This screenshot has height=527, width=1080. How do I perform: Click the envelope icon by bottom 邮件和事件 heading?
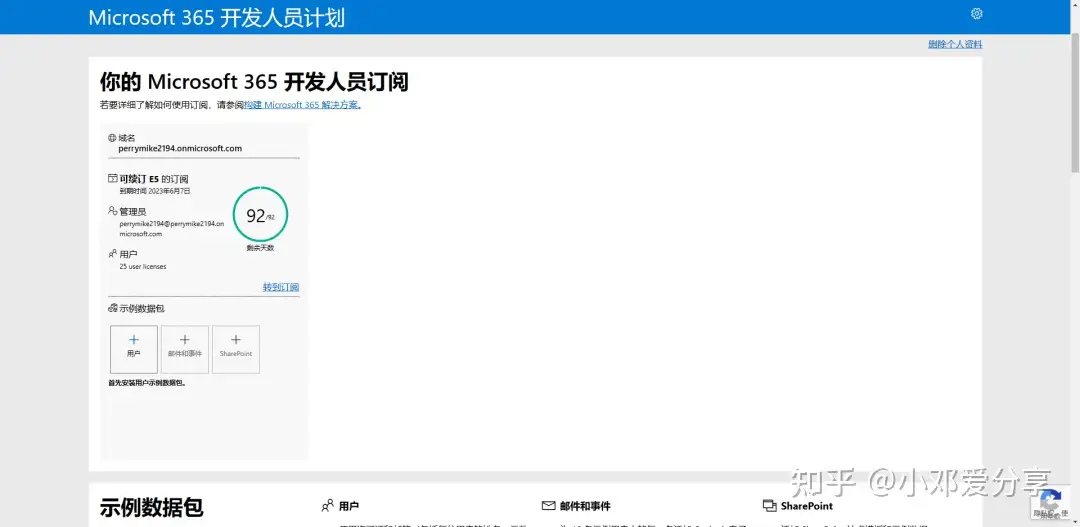point(548,506)
